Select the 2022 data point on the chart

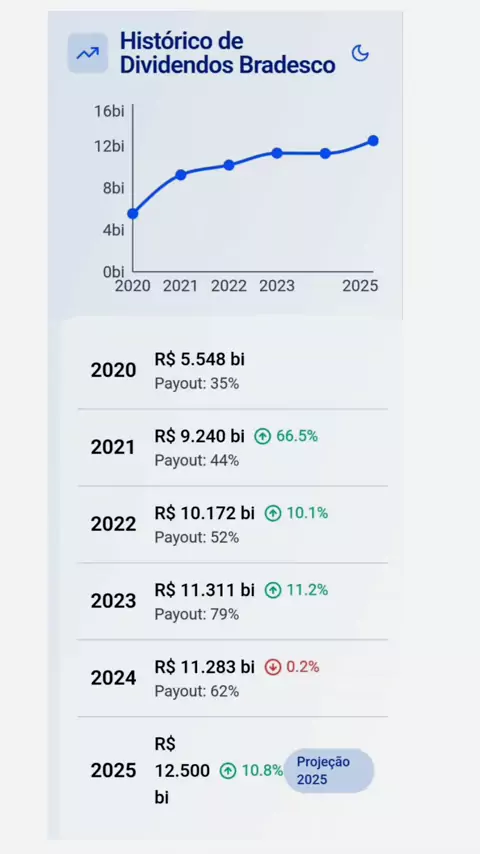click(x=229, y=165)
